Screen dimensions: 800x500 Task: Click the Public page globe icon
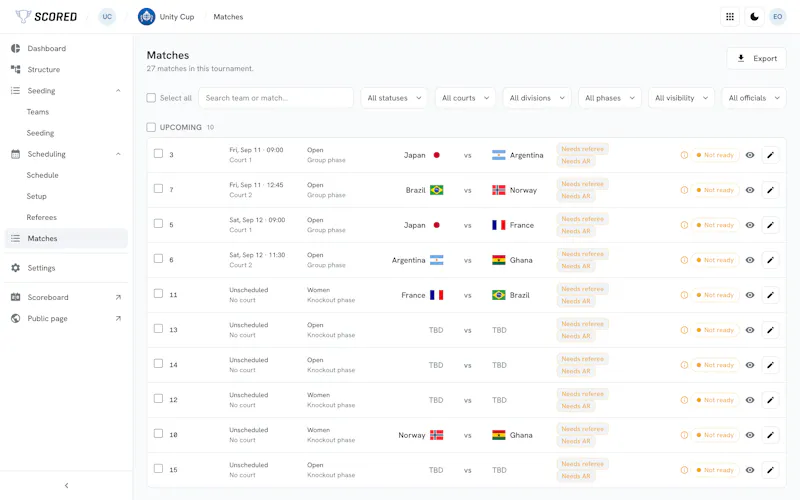click(16, 318)
